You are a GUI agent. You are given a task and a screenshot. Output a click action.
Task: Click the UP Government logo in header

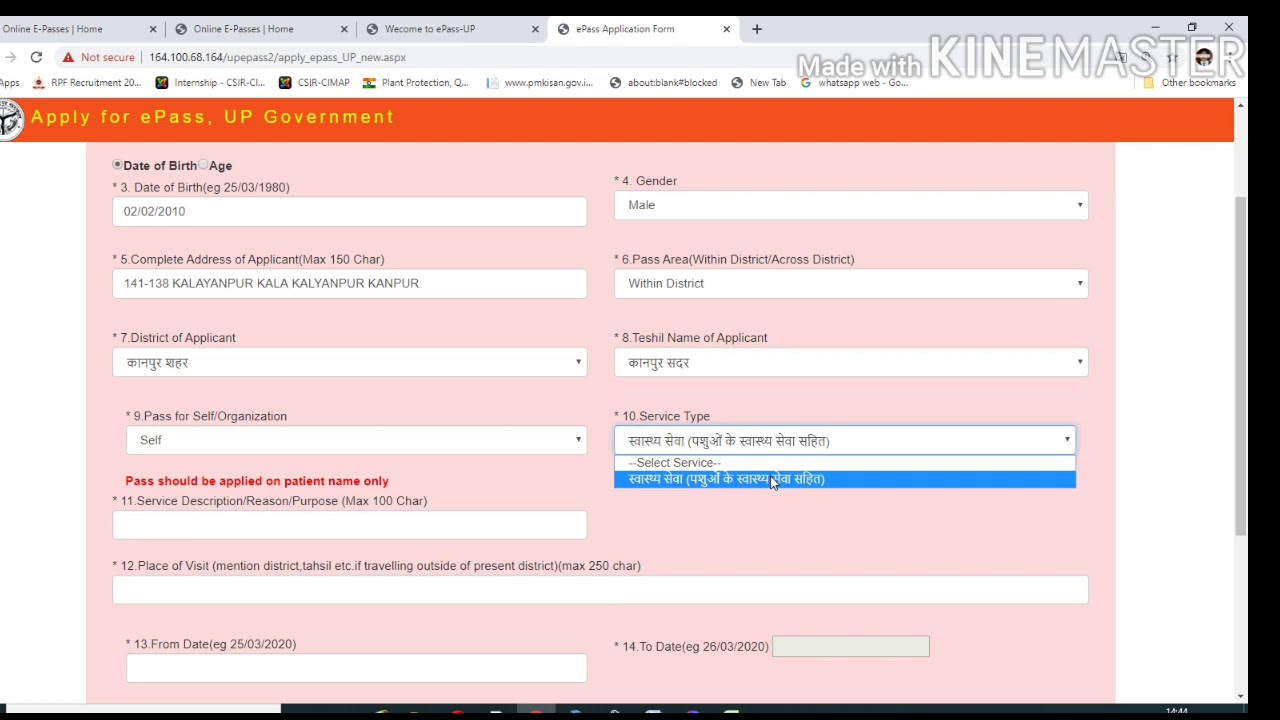pyautogui.click(x=10, y=119)
